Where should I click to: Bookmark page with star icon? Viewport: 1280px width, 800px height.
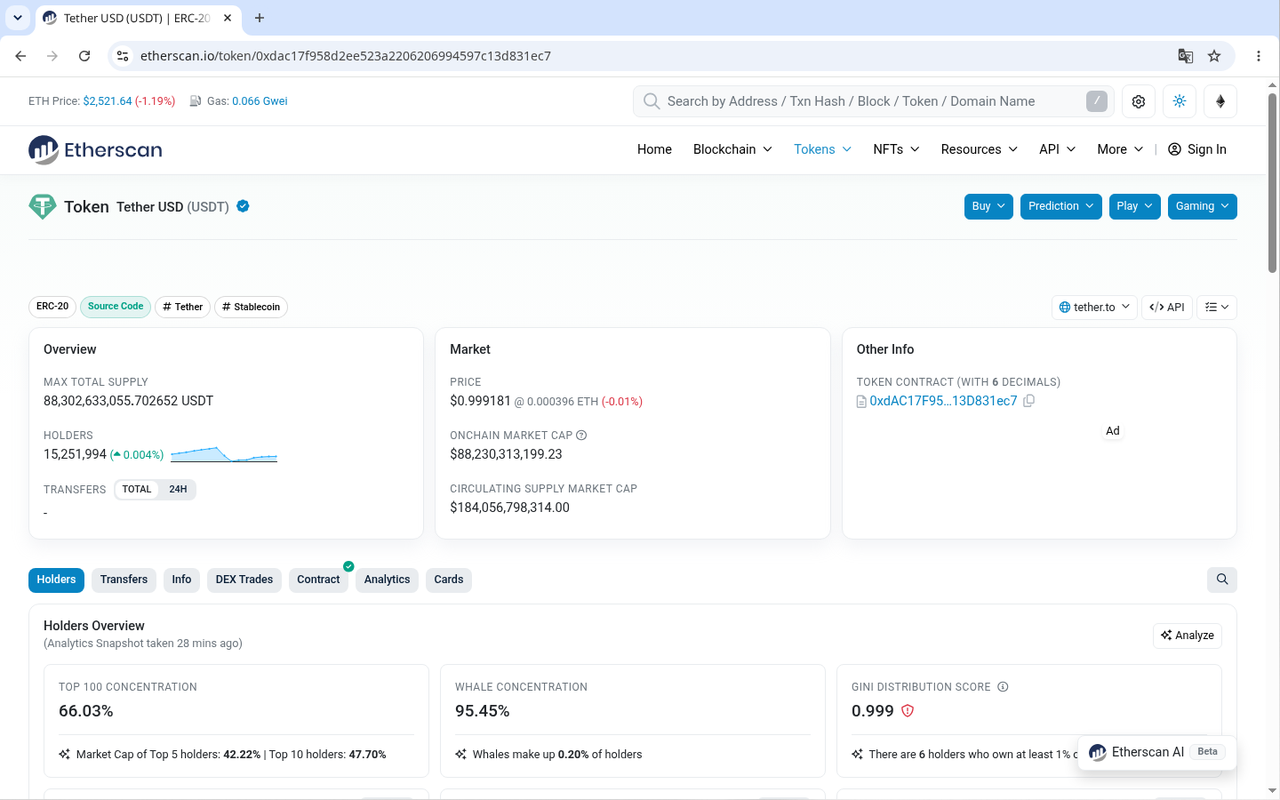pyautogui.click(x=1214, y=56)
